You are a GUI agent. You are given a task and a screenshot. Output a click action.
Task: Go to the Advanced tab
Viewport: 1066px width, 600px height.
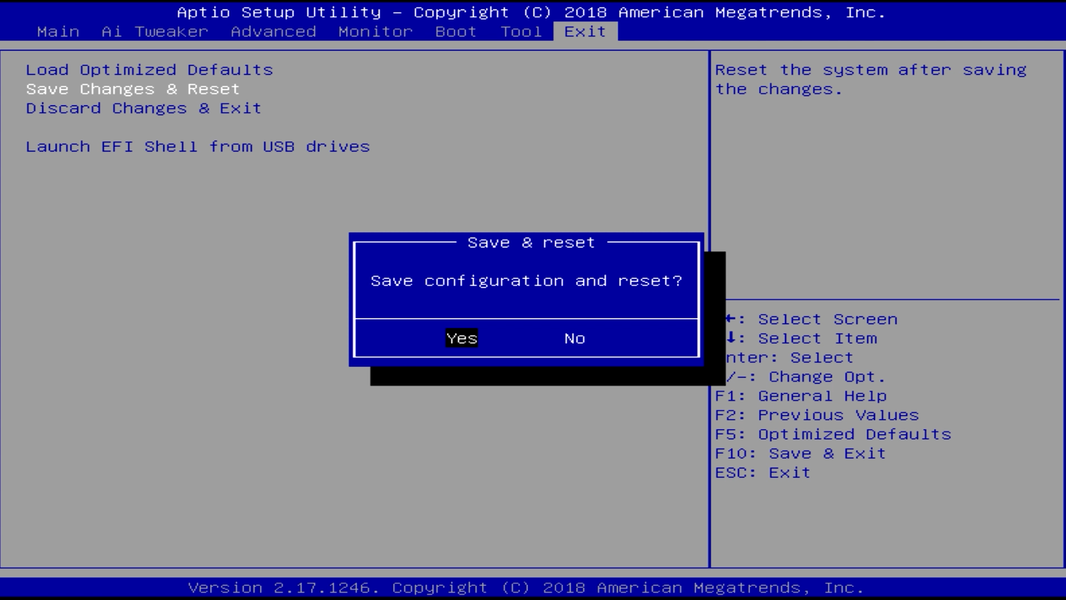pyautogui.click(x=273, y=31)
